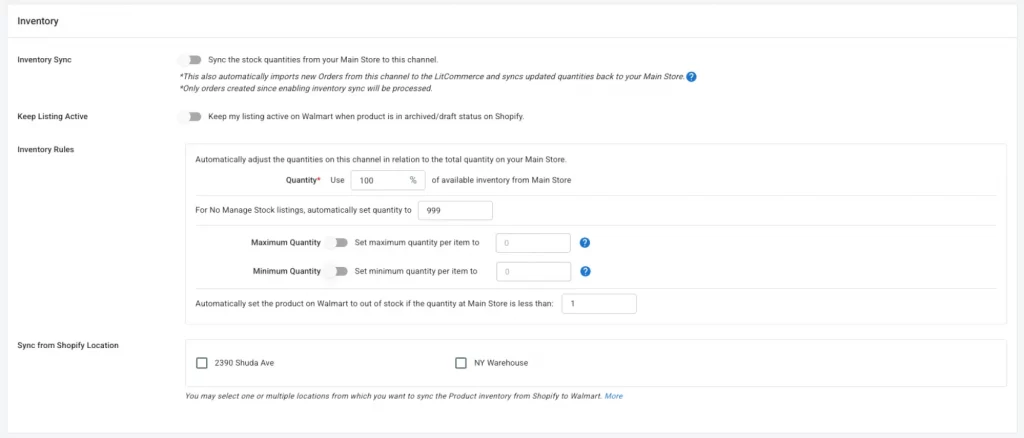1024x438 pixels.
Task: Click the Keep Listing Active label
Action: pos(52,117)
